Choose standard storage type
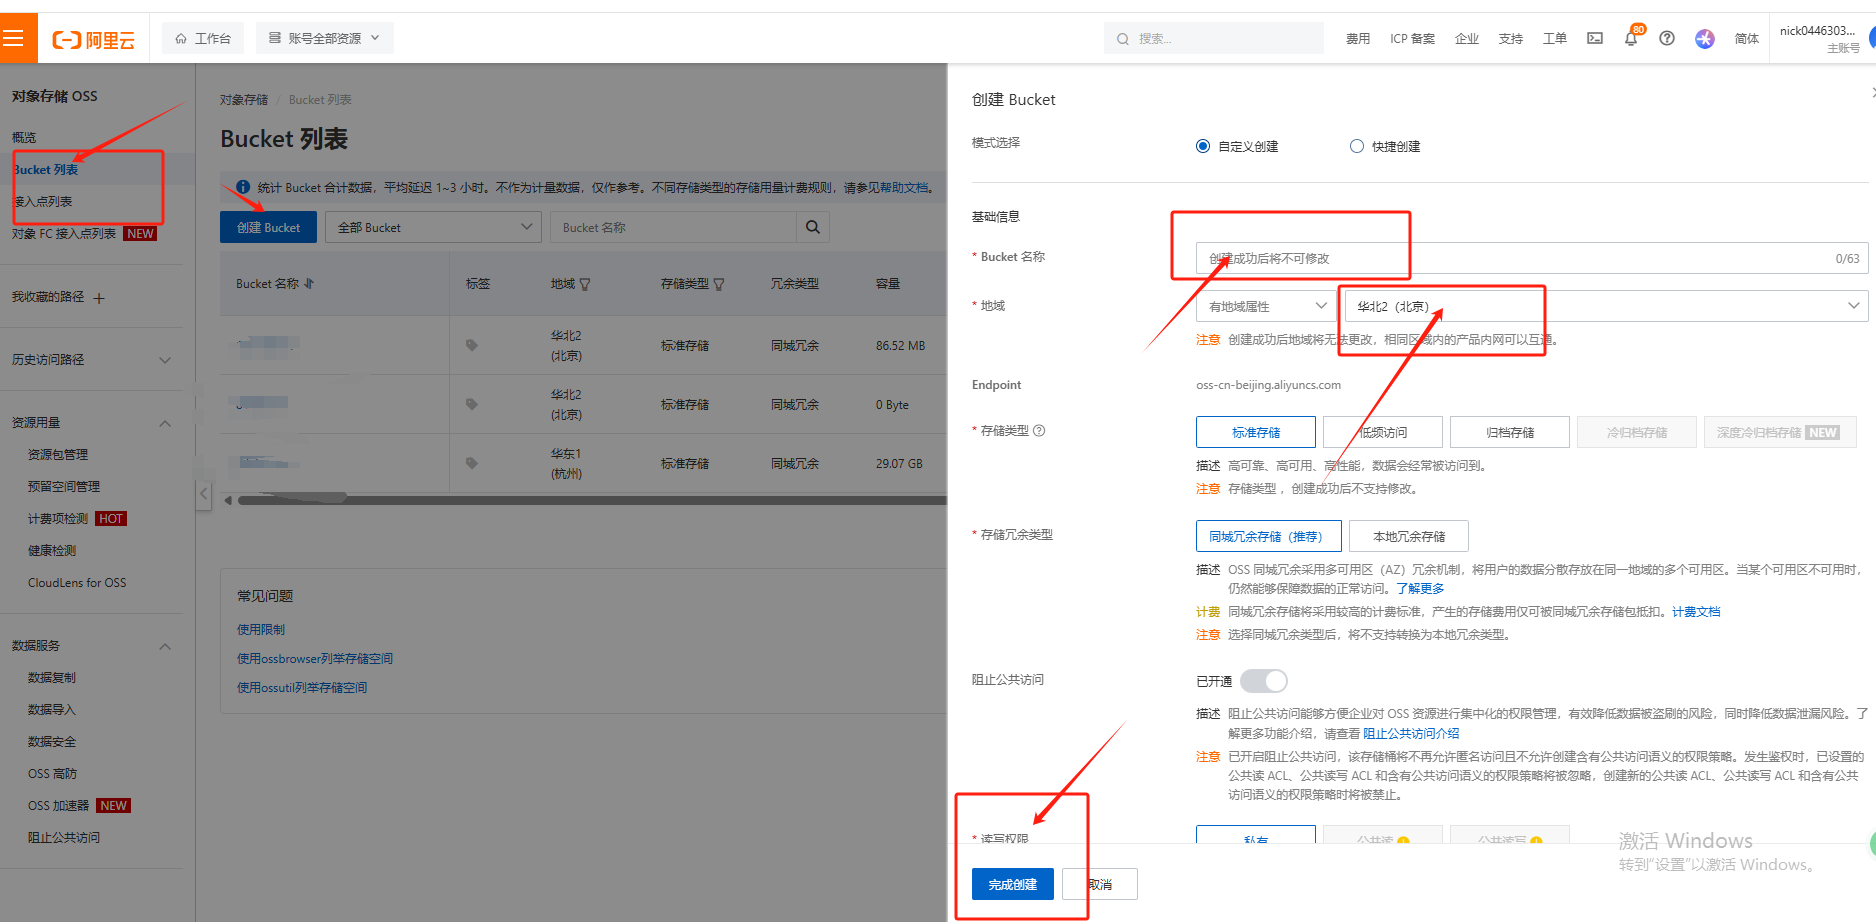 pyautogui.click(x=1256, y=432)
